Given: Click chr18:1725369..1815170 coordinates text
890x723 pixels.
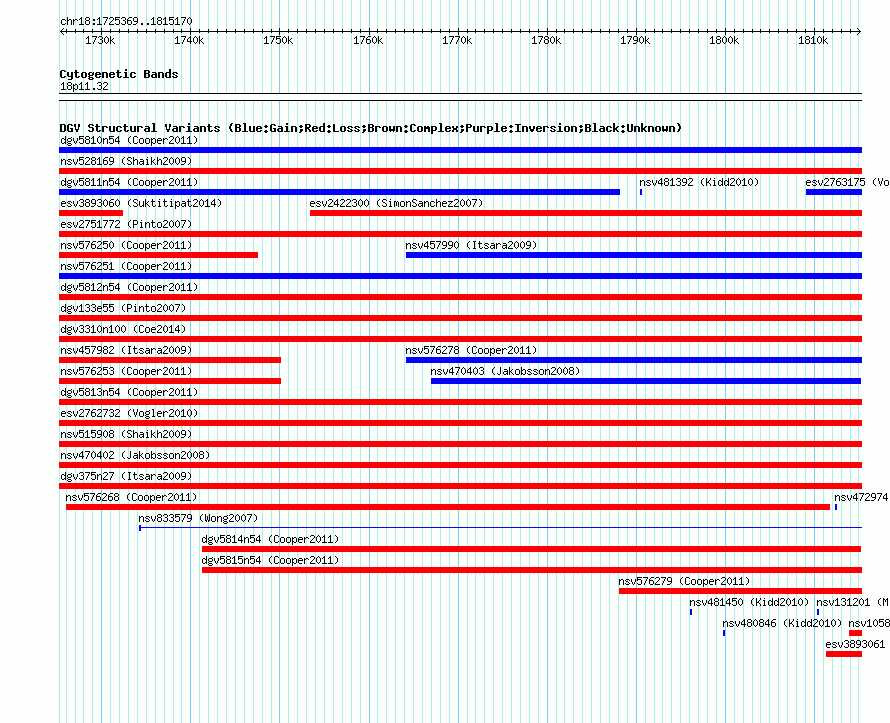Looking at the screenshot, I should (126, 21).
